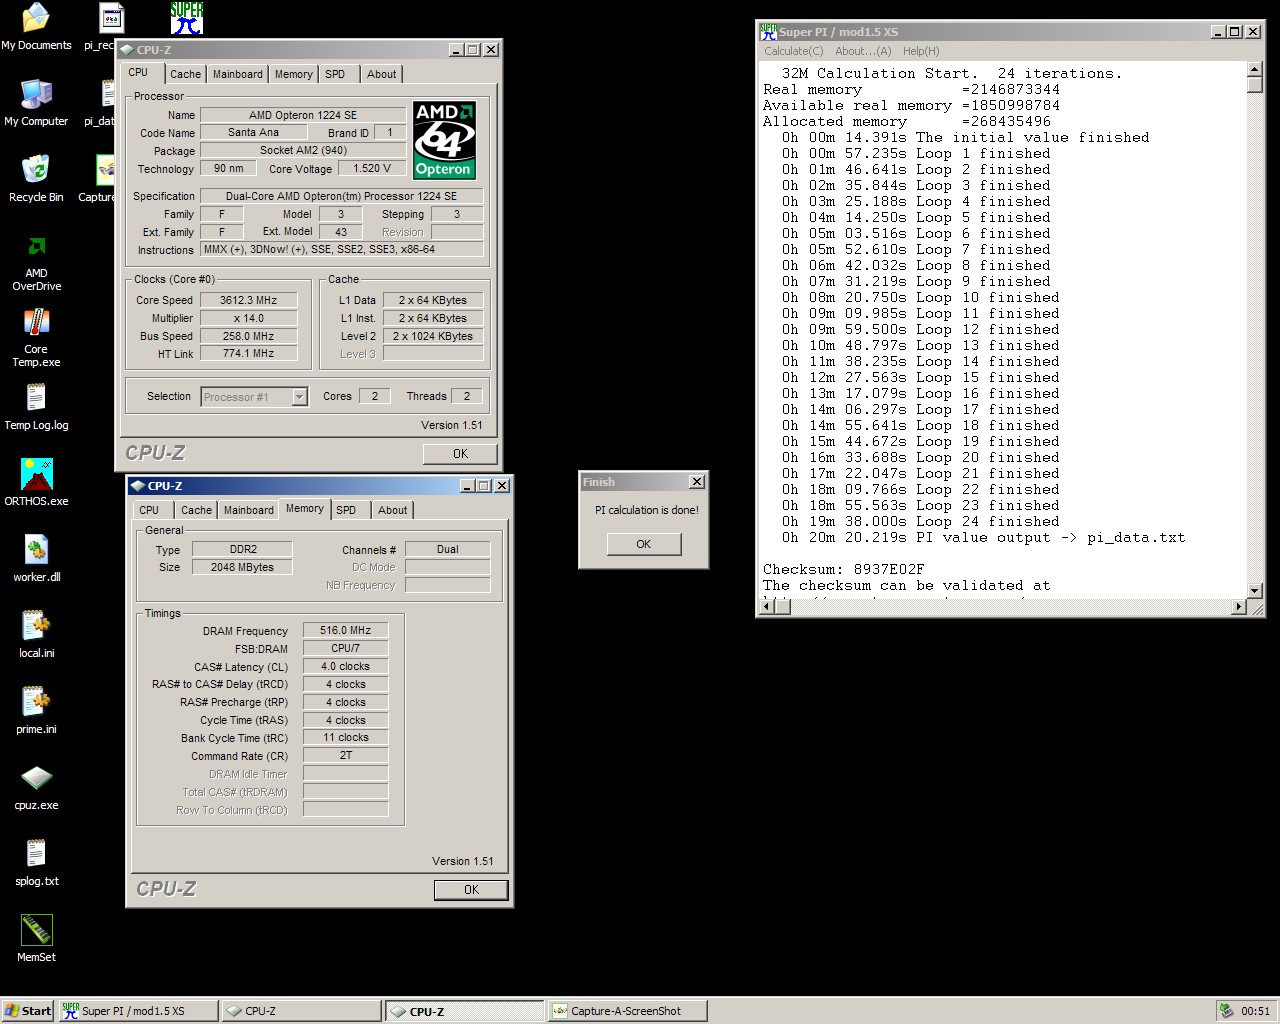Open the Recycle Bin icon
1280x1024 pixels.
(x=36, y=178)
